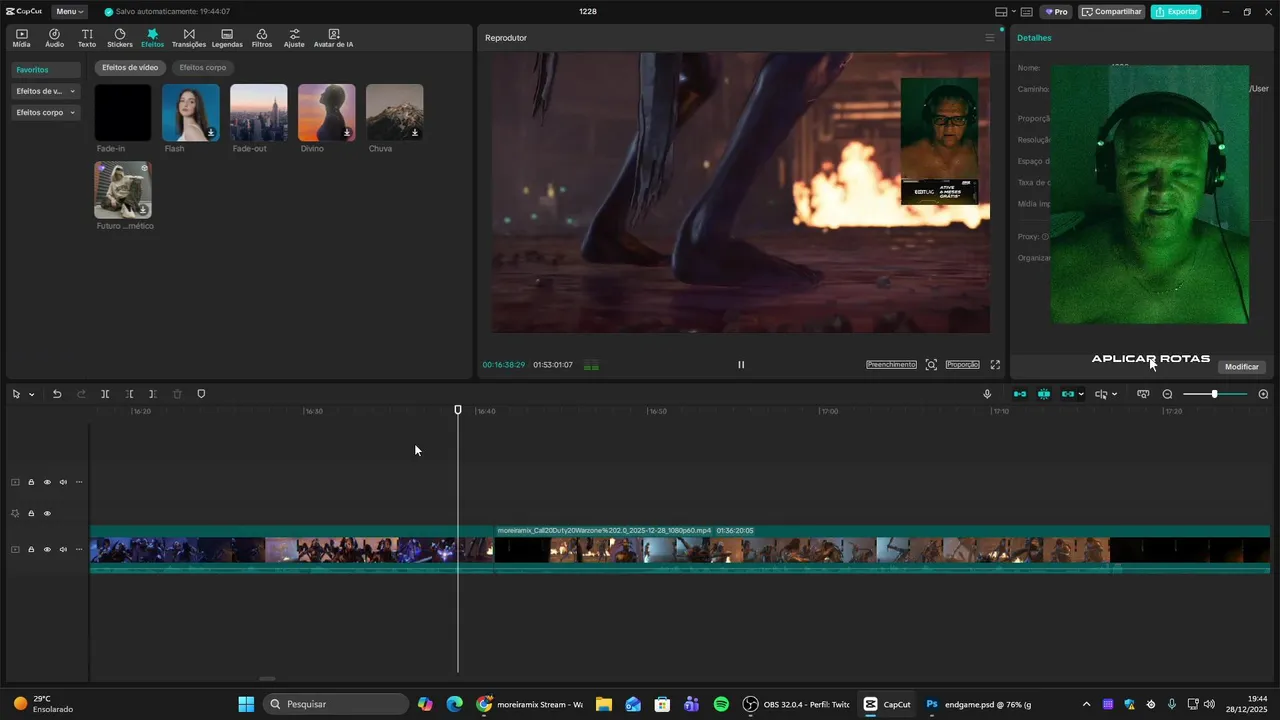Expand Efeitos de vídeo category
The width and height of the screenshot is (1280, 720).
tap(46, 91)
